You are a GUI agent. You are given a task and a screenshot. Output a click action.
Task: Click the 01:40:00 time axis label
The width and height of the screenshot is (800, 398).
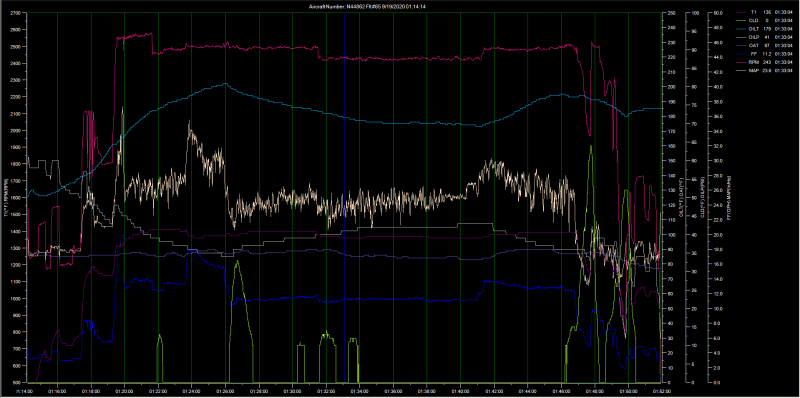[460, 390]
